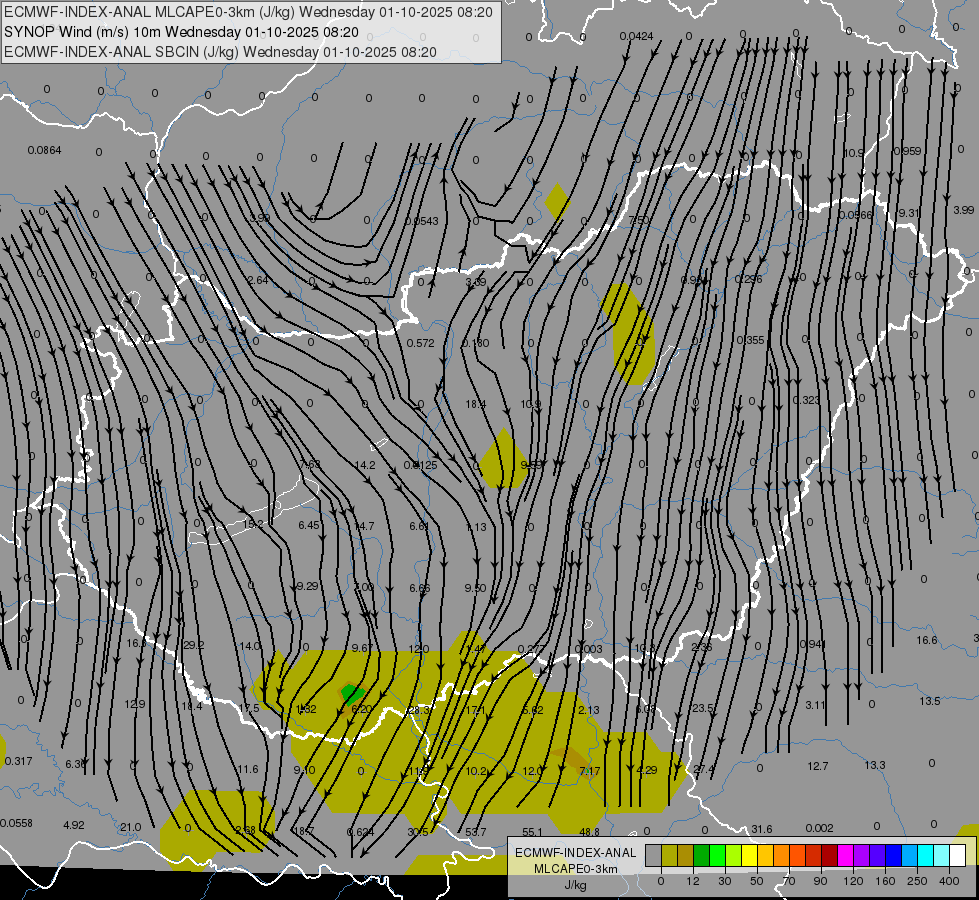
Task: Click the legend tick label 120
Action: click(x=853, y=881)
